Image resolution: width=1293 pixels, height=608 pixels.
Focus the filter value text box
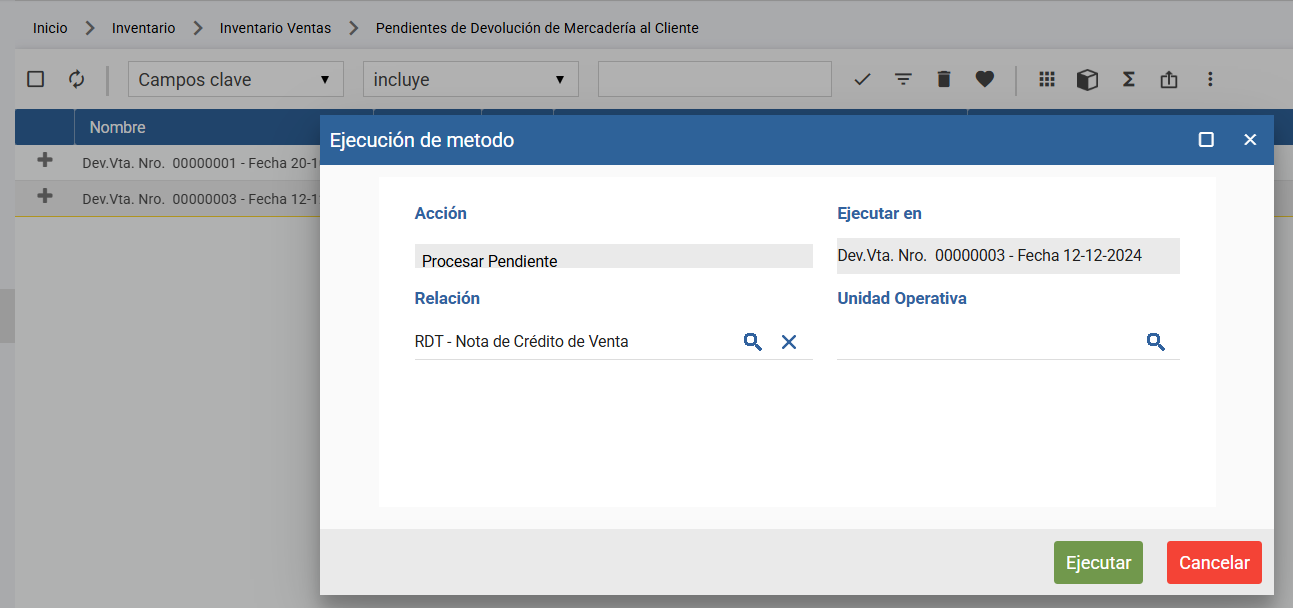click(715, 79)
